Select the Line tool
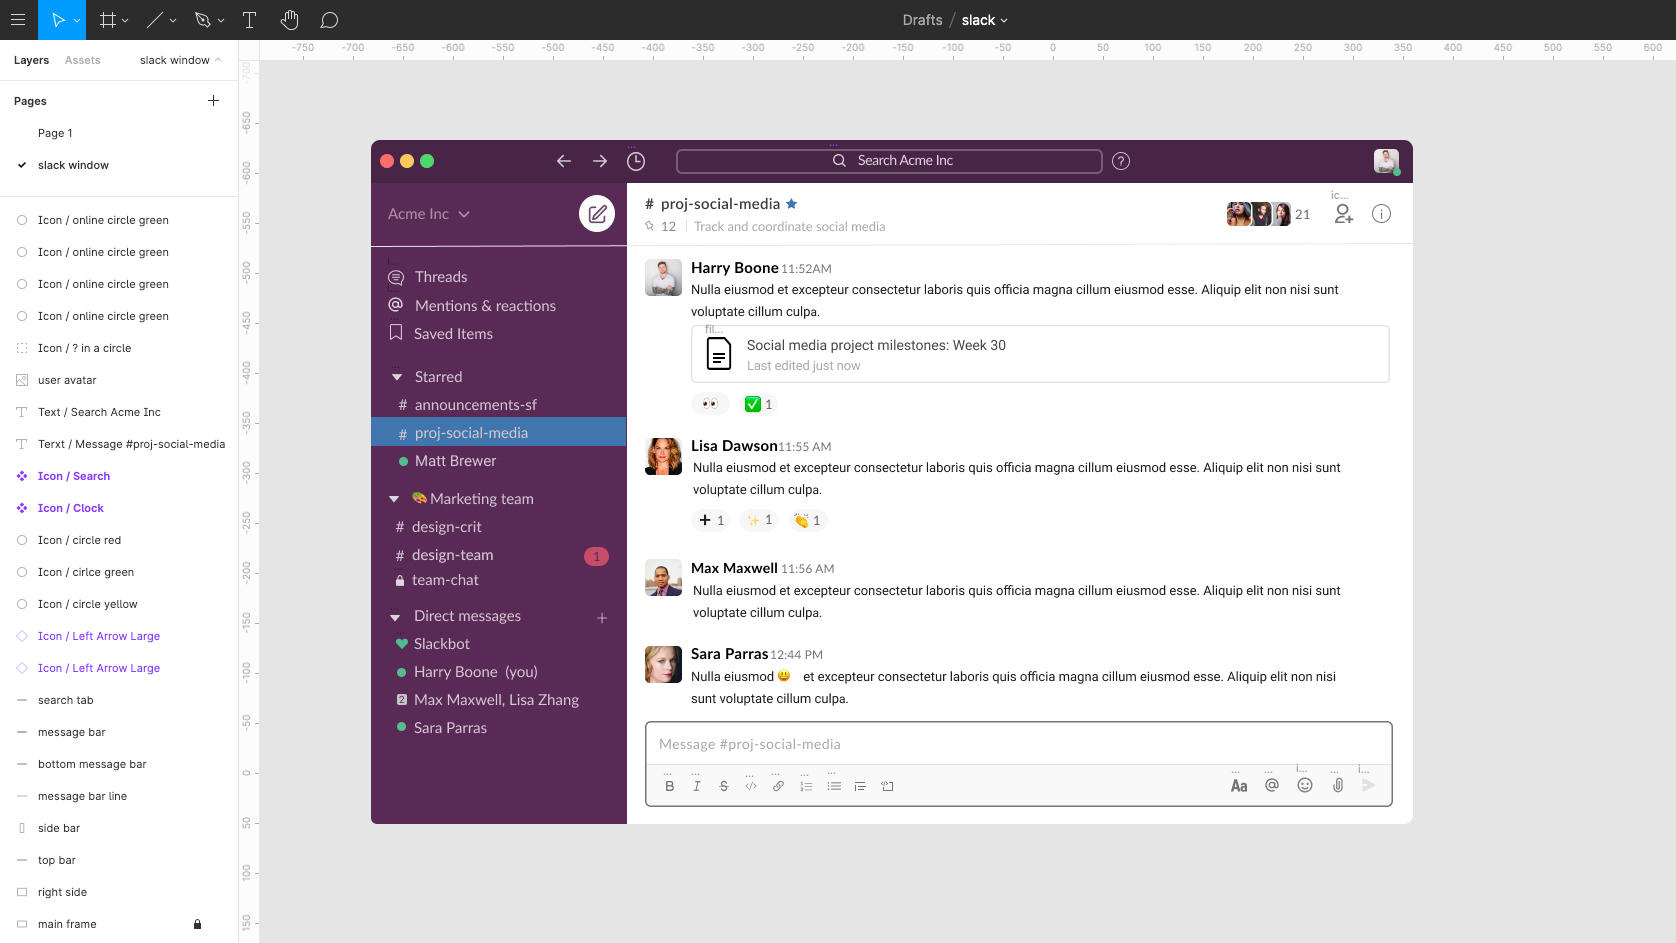The width and height of the screenshot is (1676, 943). [155, 20]
